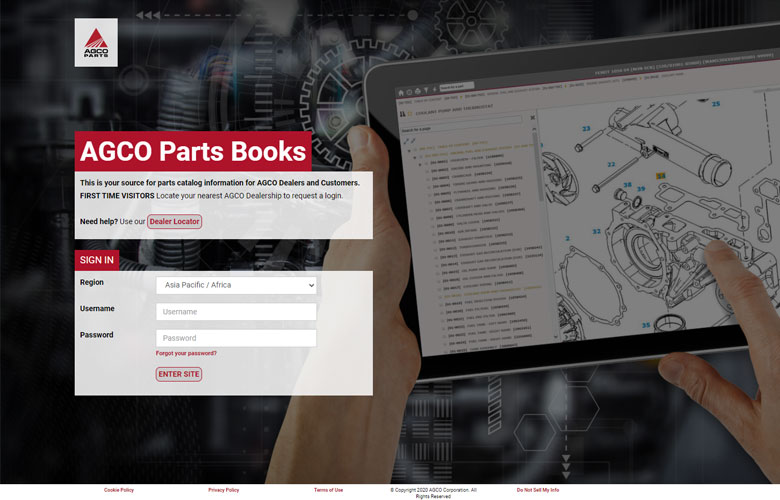
Task: Click the FIRST TIME VISITORS text
Action: point(117,196)
